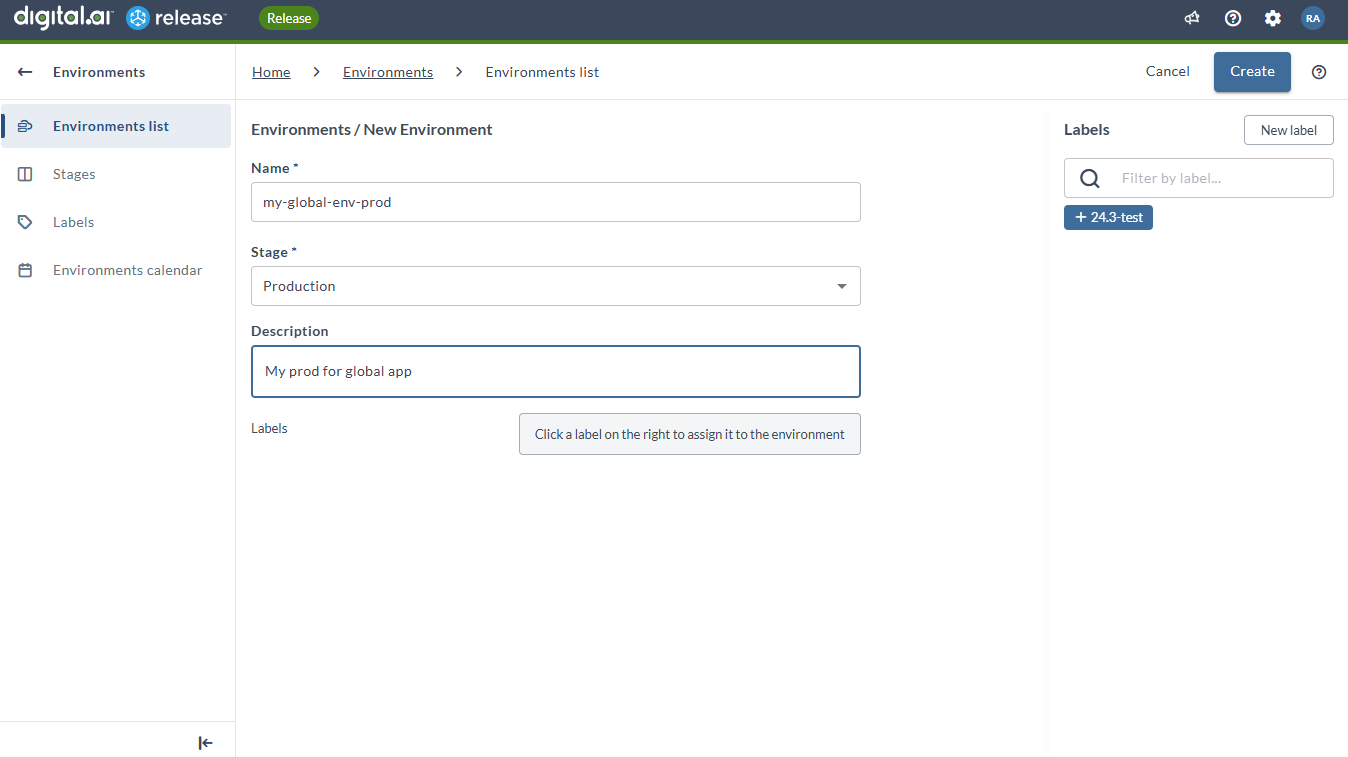Click the digital.ai logo
The image size is (1348, 757).
click(x=63, y=17)
